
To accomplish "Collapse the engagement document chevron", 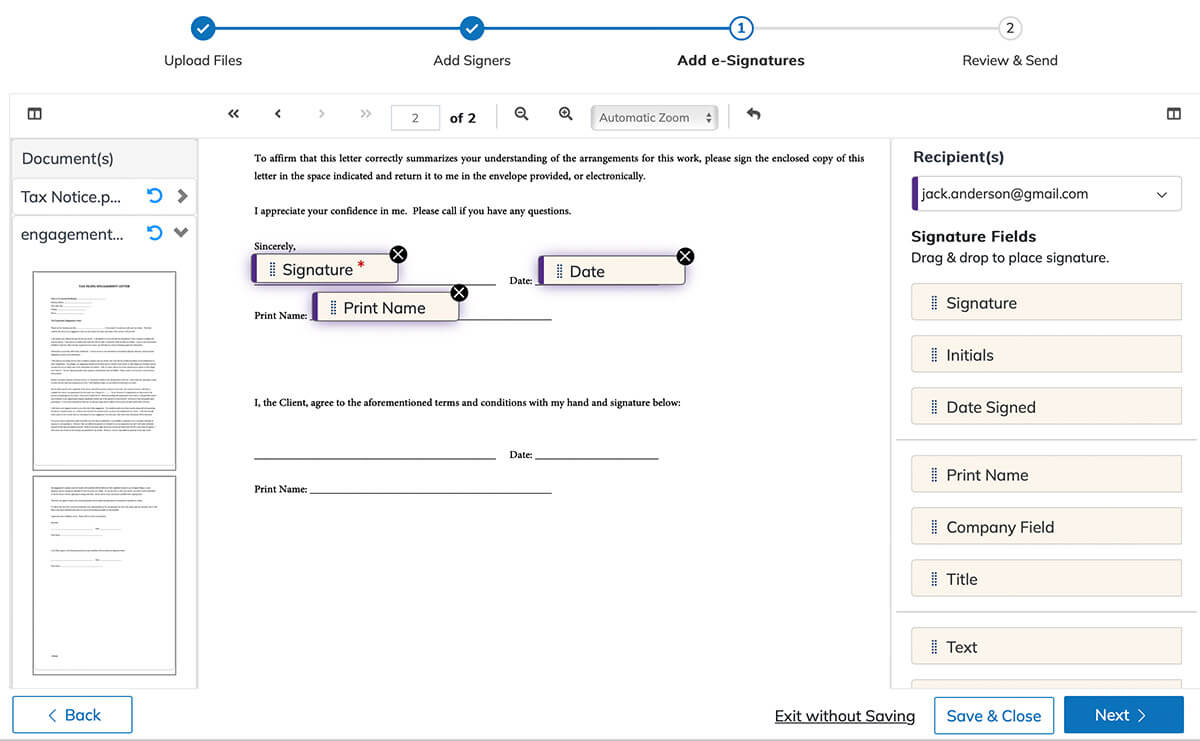I will tap(181, 233).
